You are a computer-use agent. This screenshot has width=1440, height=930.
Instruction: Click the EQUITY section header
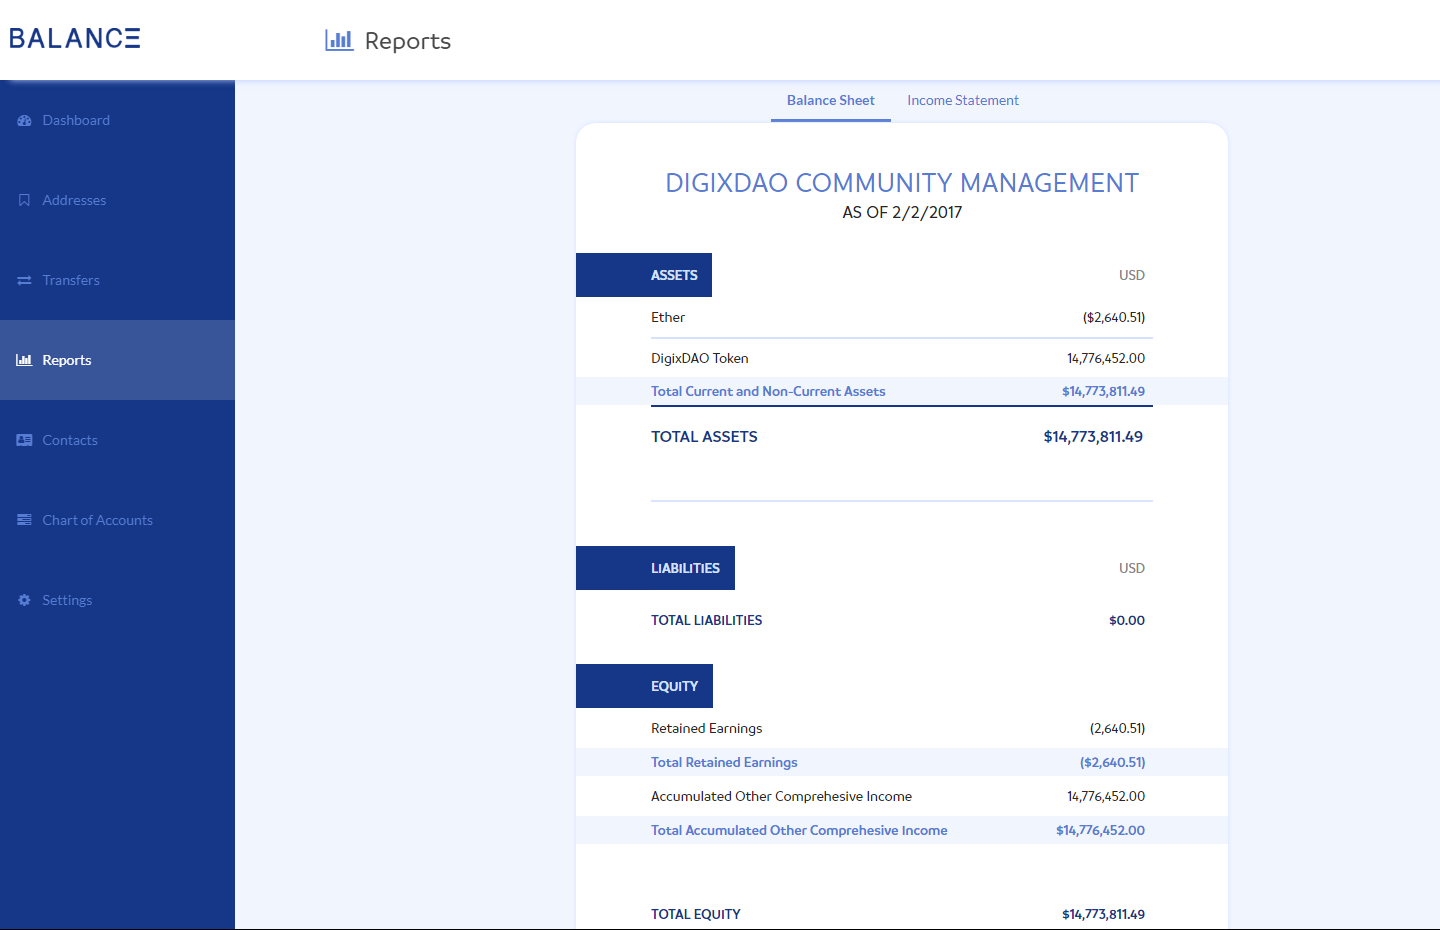644,686
